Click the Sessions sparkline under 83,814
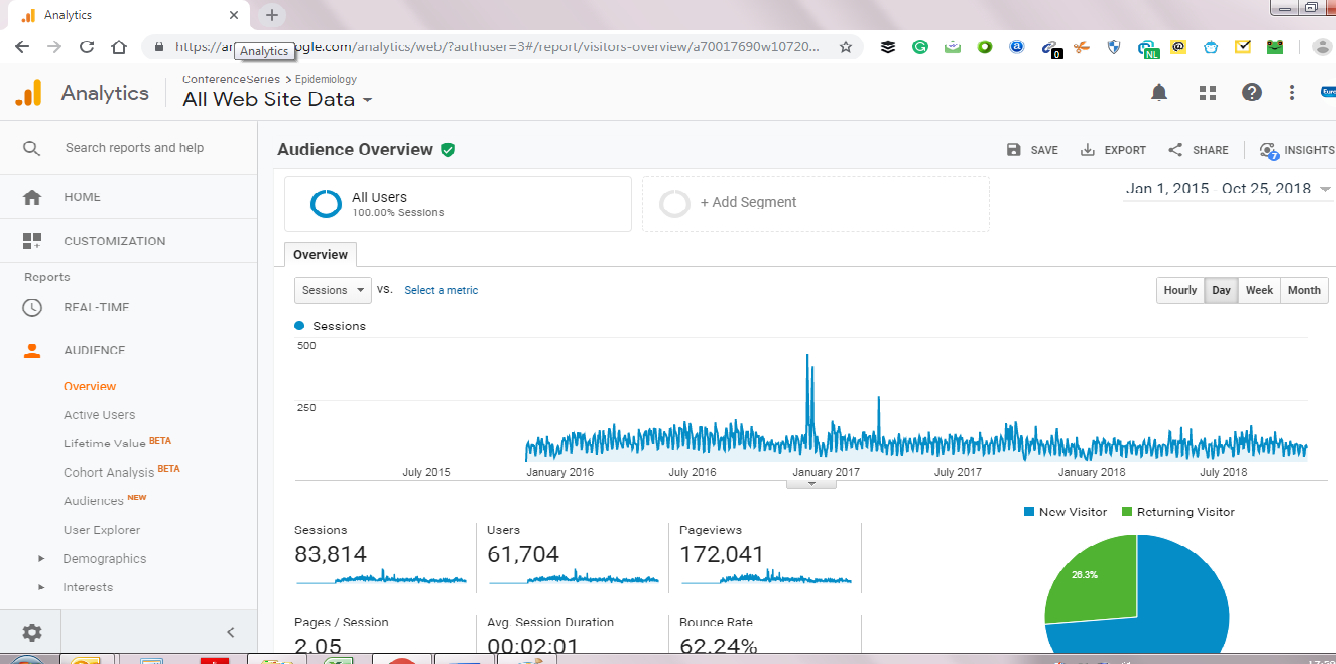 coord(381,576)
